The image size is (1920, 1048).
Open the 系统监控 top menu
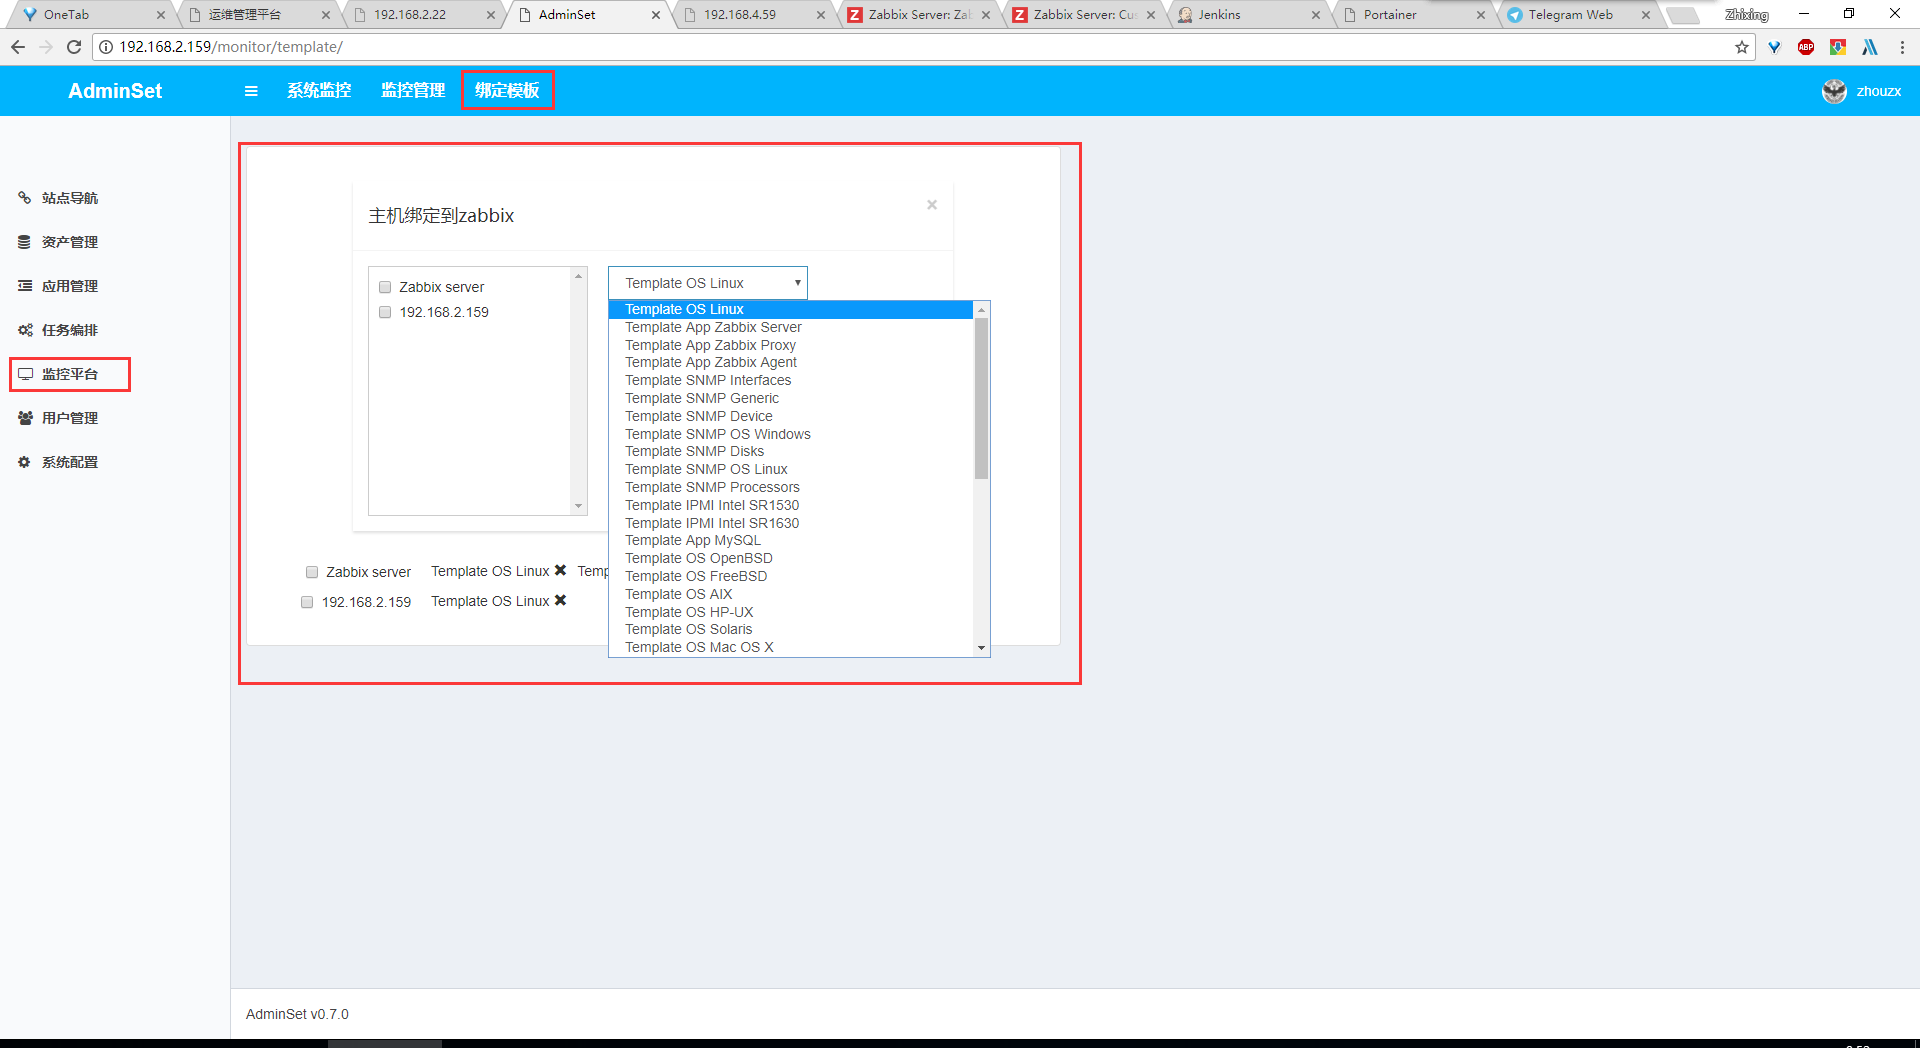pyautogui.click(x=319, y=91)
